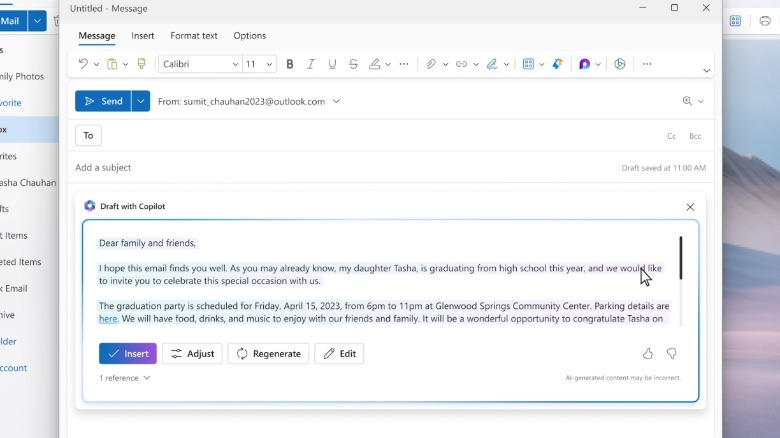Image resolution: width=780 pixels, height=438 pixels.
Task: Click the To recipients button
Action: click(x=88, y=135)
